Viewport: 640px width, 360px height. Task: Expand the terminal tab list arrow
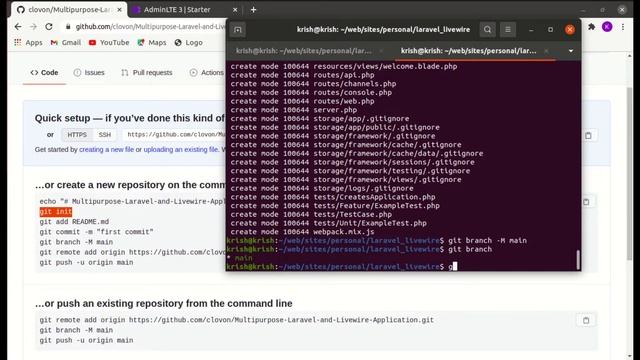tap(571, 51)
